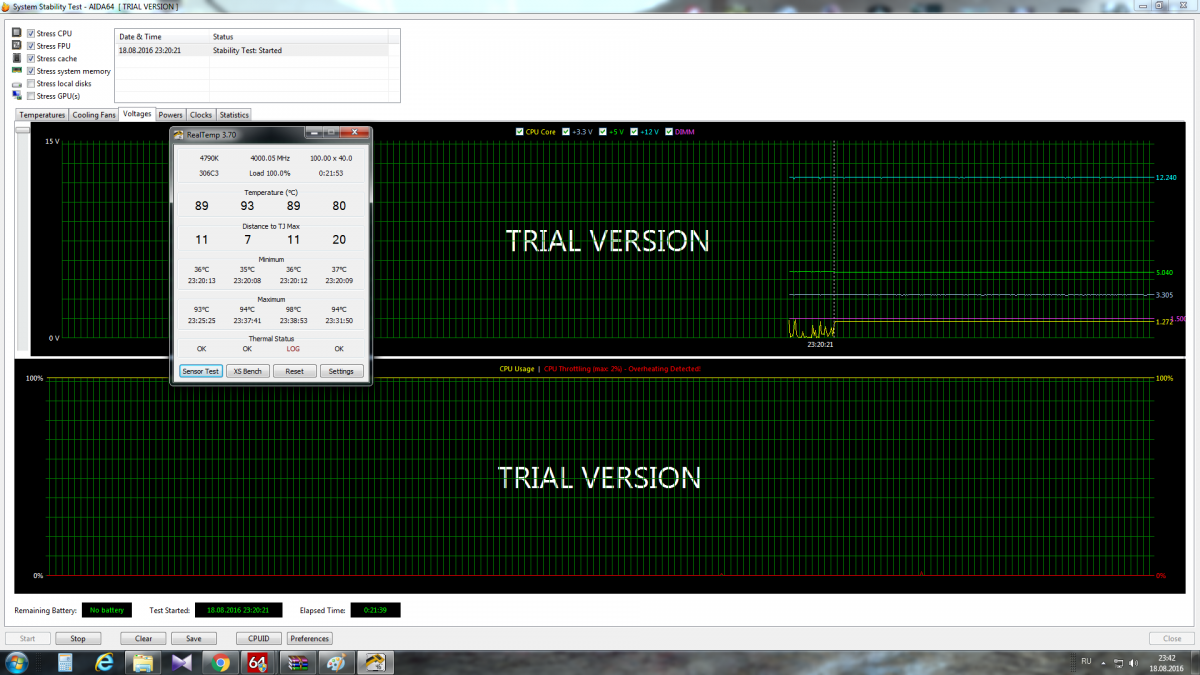
Task: Click the Visual Studio taskbar icon
Action: (x=182, y=662)
